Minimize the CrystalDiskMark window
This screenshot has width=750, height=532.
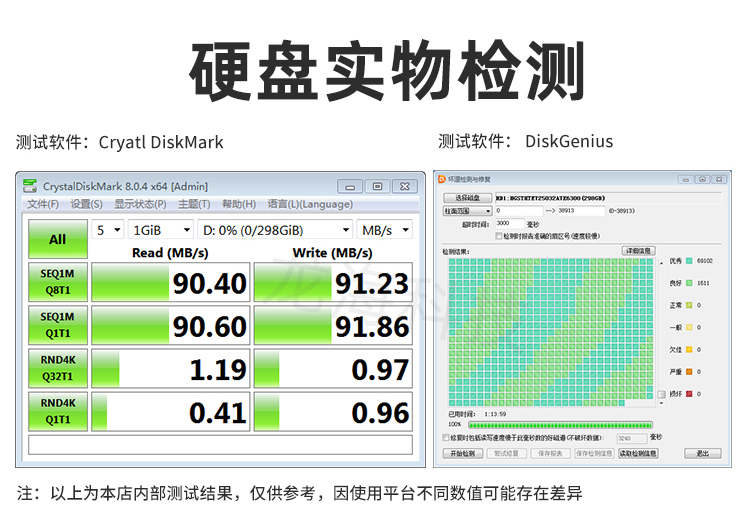click(350, 186)
